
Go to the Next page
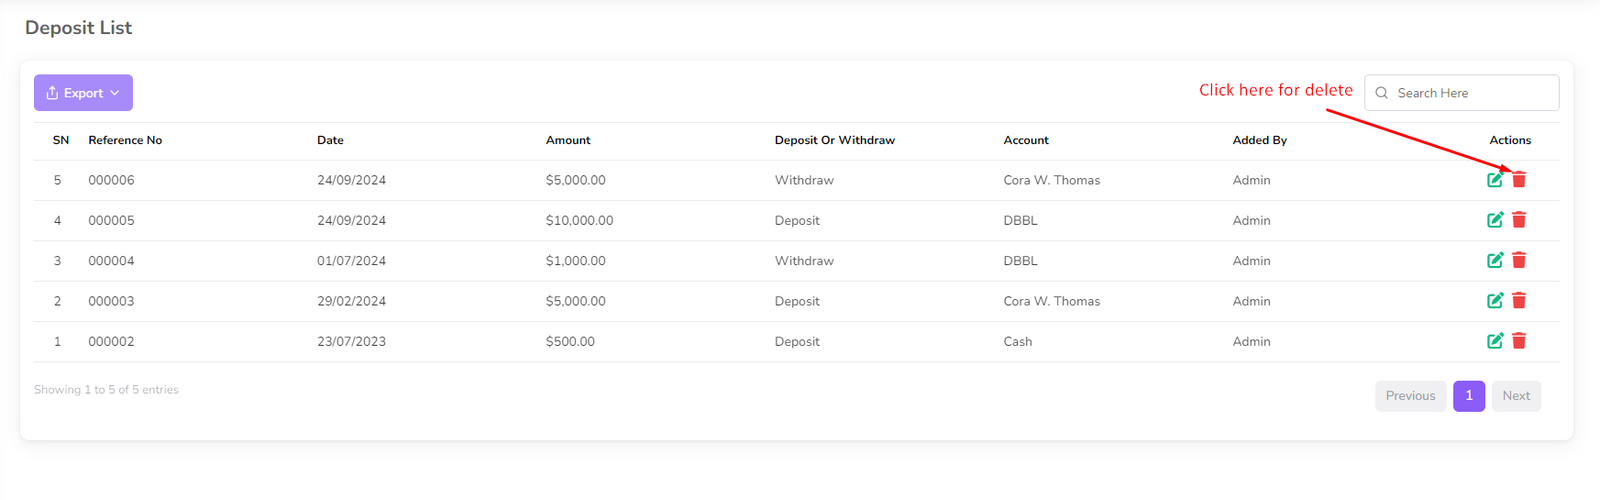1516,396
